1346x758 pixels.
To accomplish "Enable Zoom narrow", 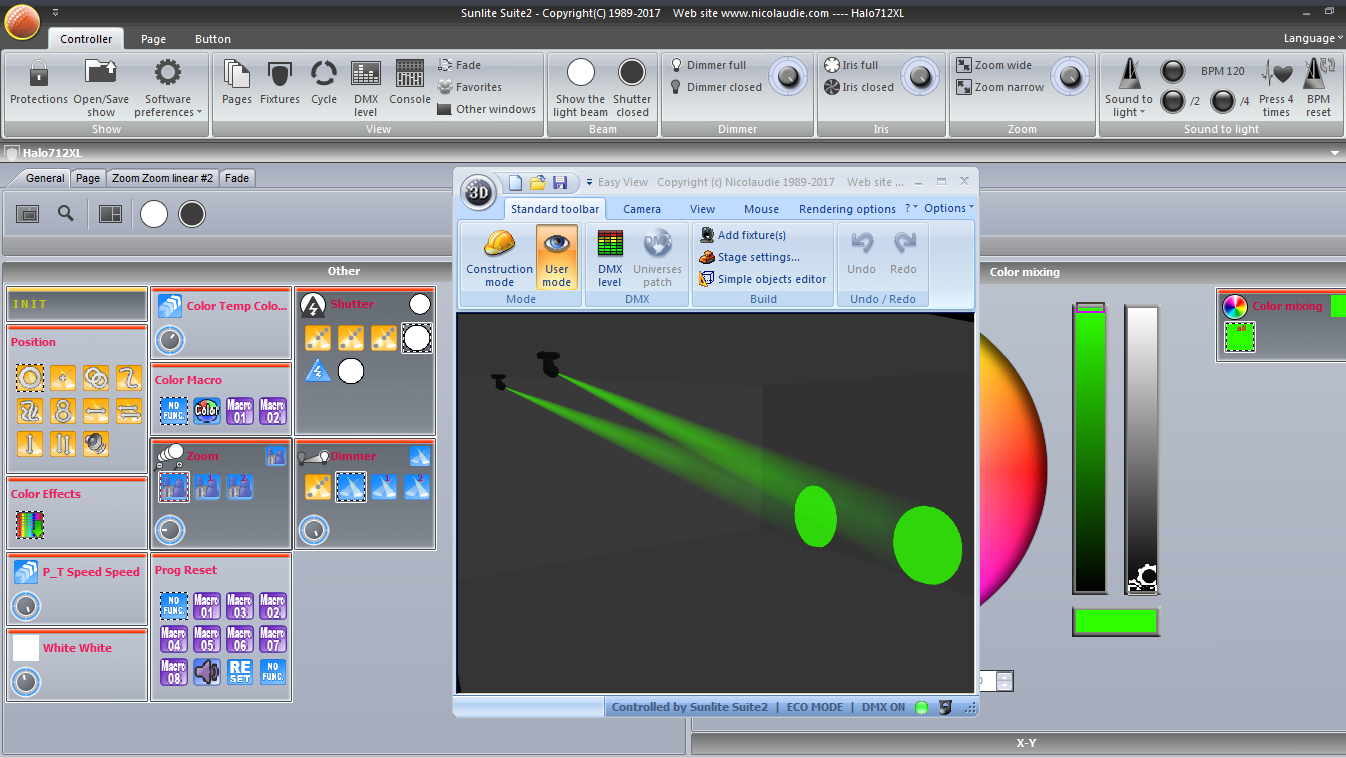I will point(1000,87).
